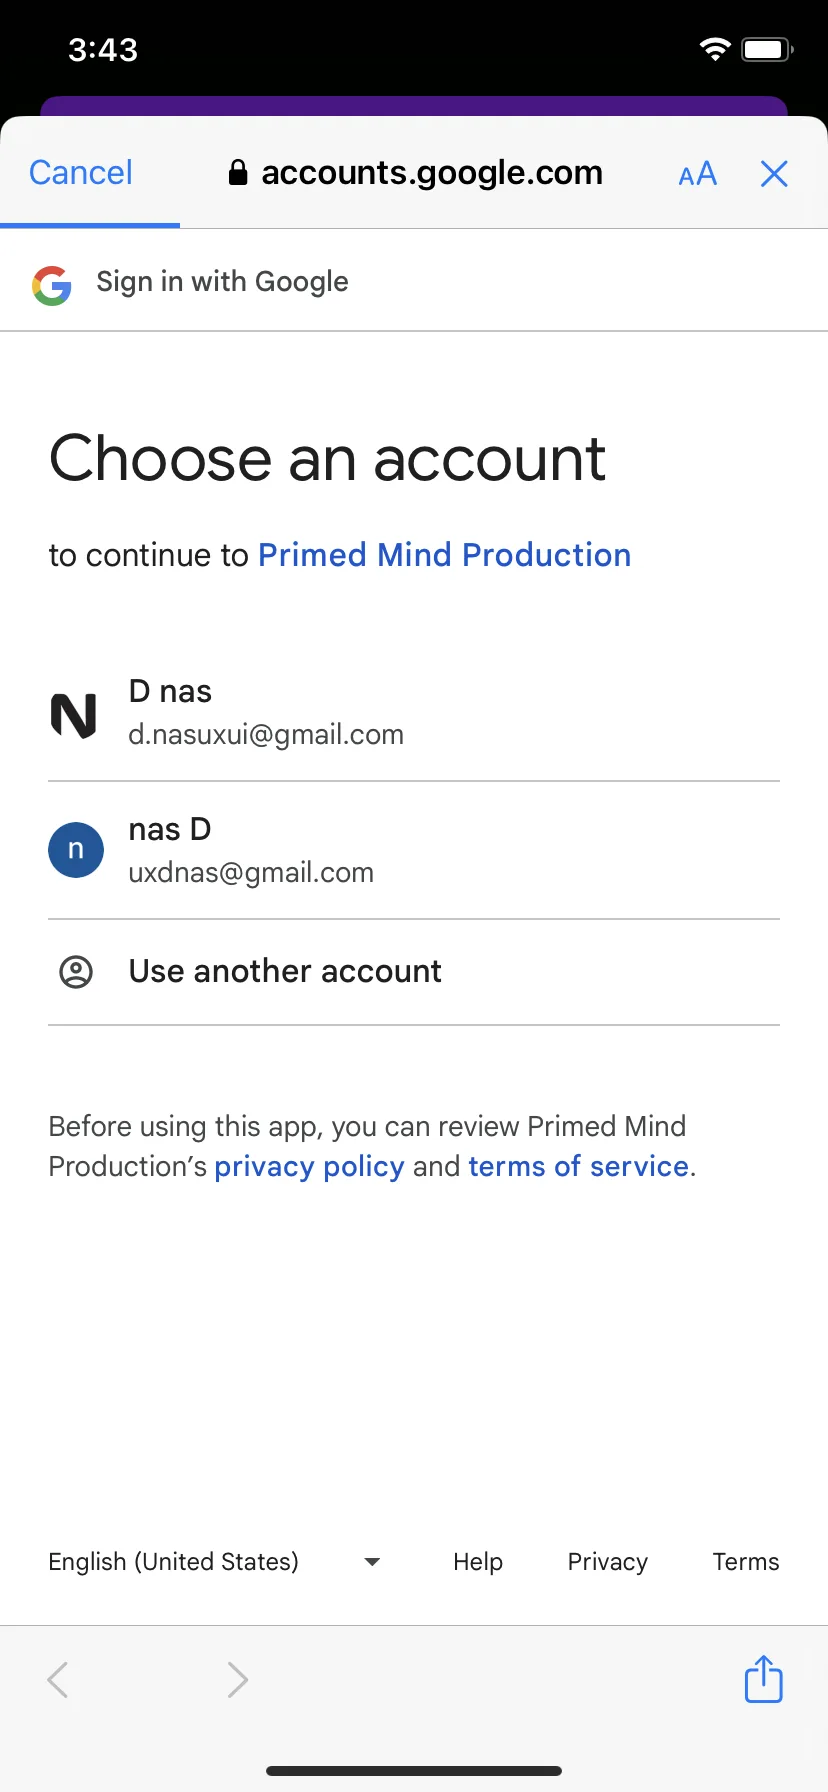Open the privacy policy link
Viewport: 828px width, 1792px height.
tap(309, 1166)
